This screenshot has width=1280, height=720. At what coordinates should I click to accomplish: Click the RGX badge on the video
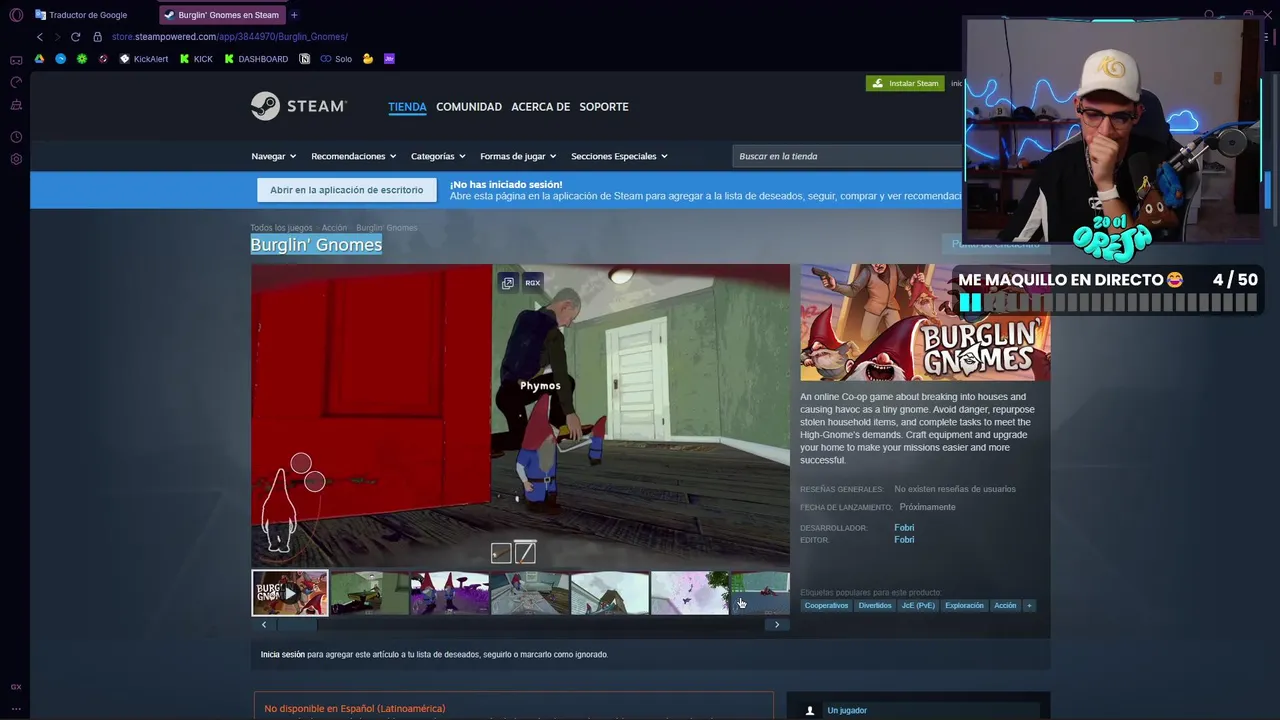coord(533,283)
